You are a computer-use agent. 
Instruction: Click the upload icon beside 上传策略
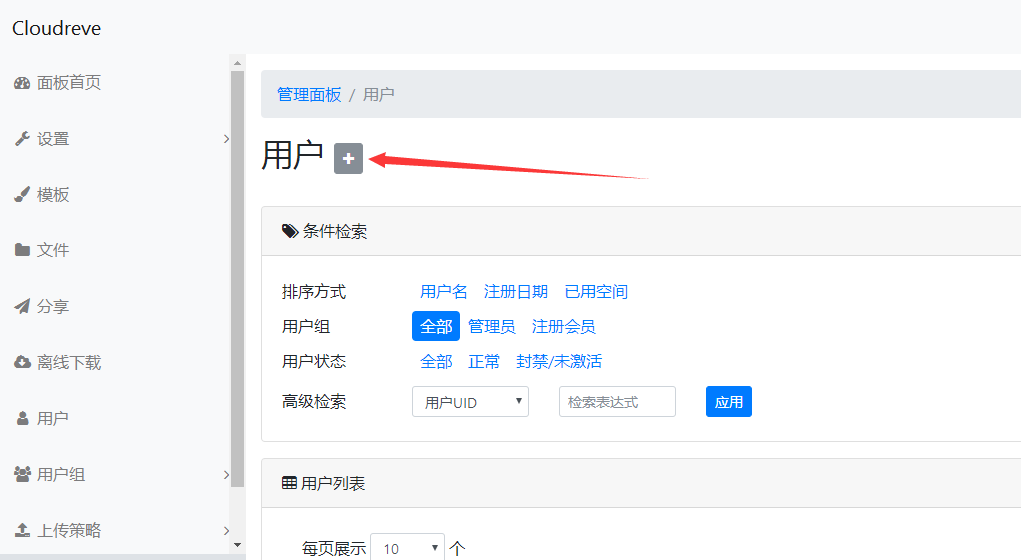(22, 530)
